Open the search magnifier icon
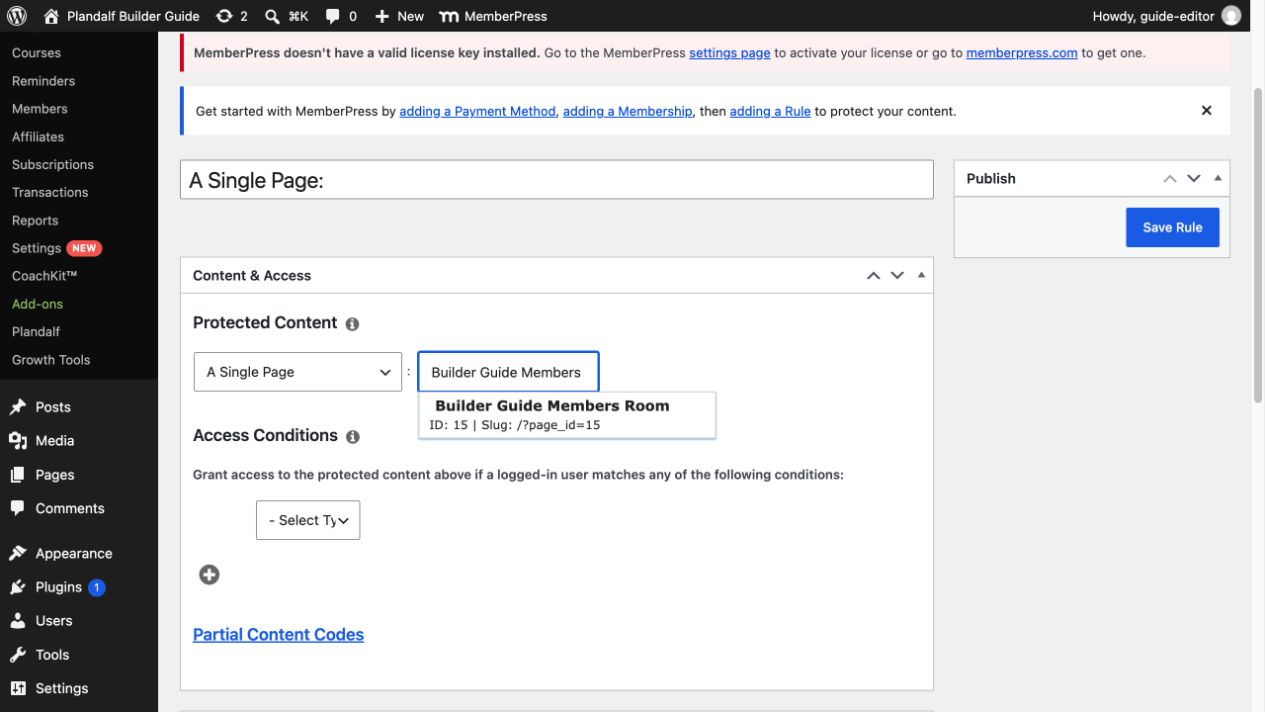Screen dimensions: 1265x712 click(272, 16)
